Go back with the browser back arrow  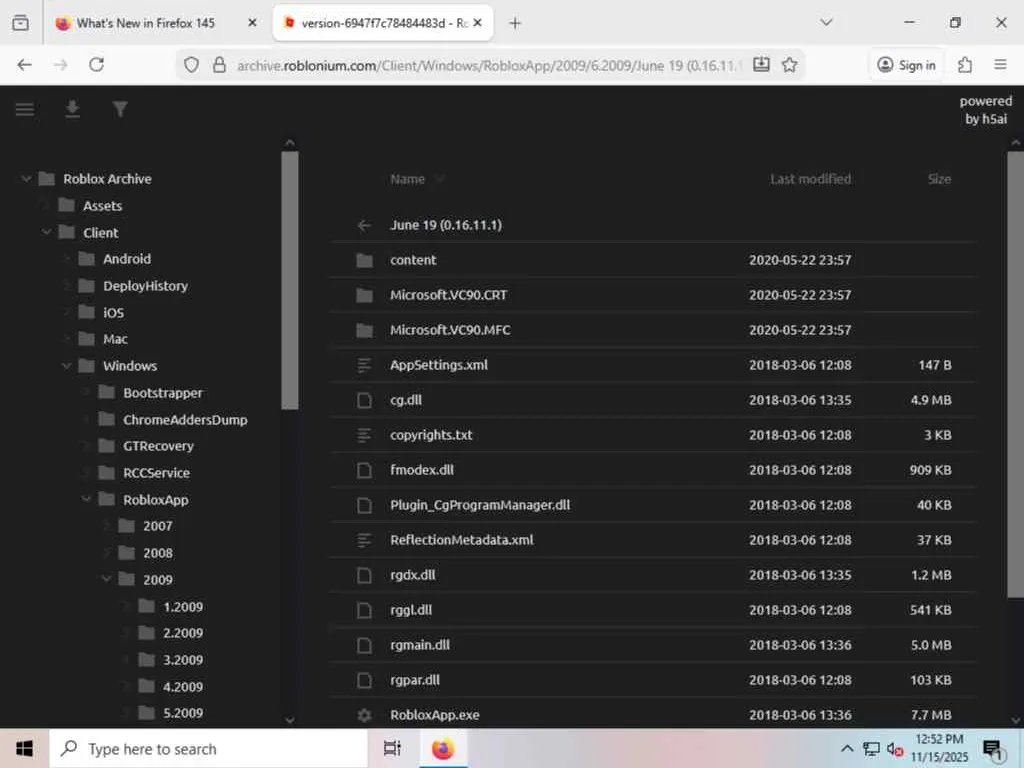[x=25, y=65]
